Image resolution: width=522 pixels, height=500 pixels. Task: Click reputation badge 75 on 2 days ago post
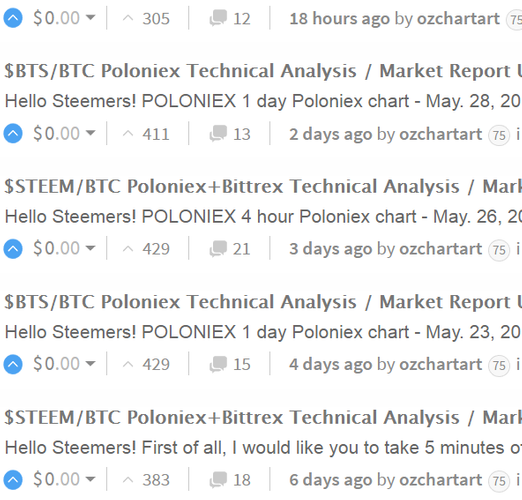pyautogui.click(x=499, y=135)
